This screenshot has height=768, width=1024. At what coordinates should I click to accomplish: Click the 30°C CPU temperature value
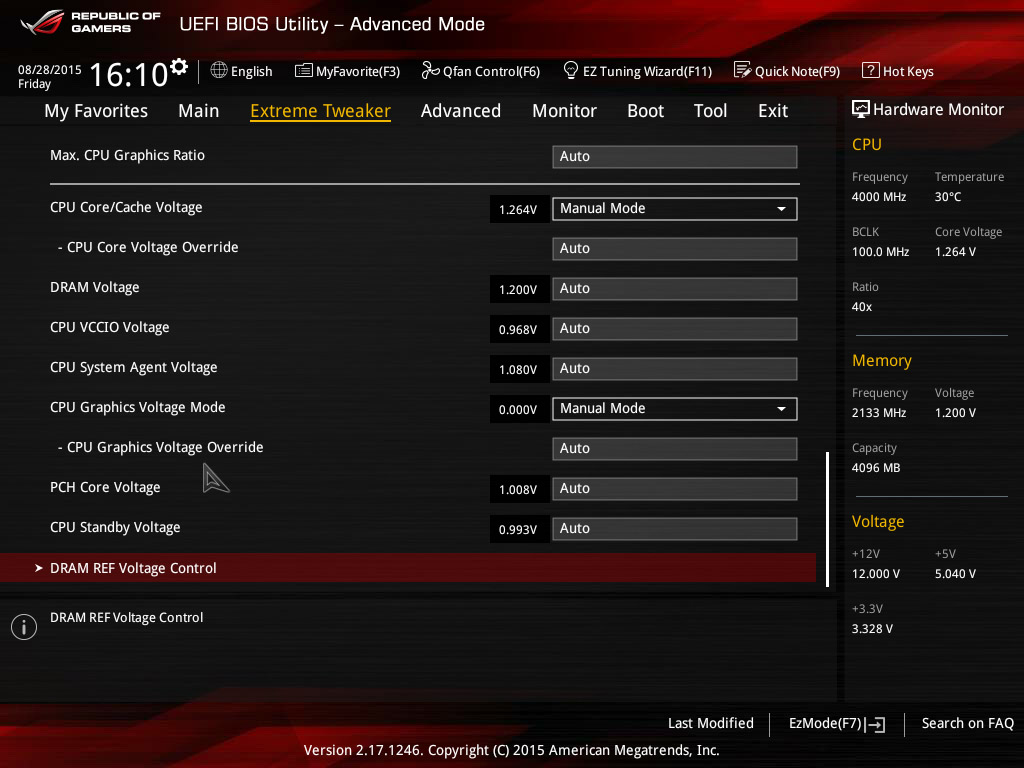(948, 197)
